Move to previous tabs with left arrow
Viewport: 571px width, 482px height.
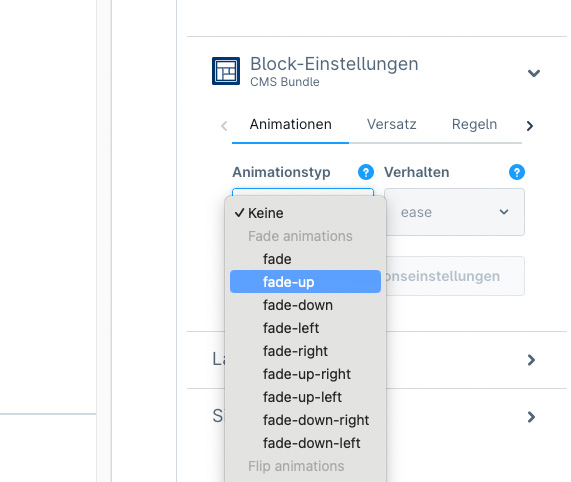(224, 126)
